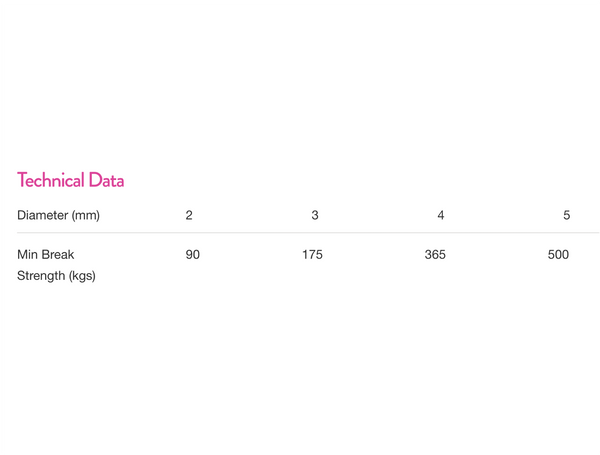
Task: Select the diameter value 2 cell
Action: [x=189, y=215]
